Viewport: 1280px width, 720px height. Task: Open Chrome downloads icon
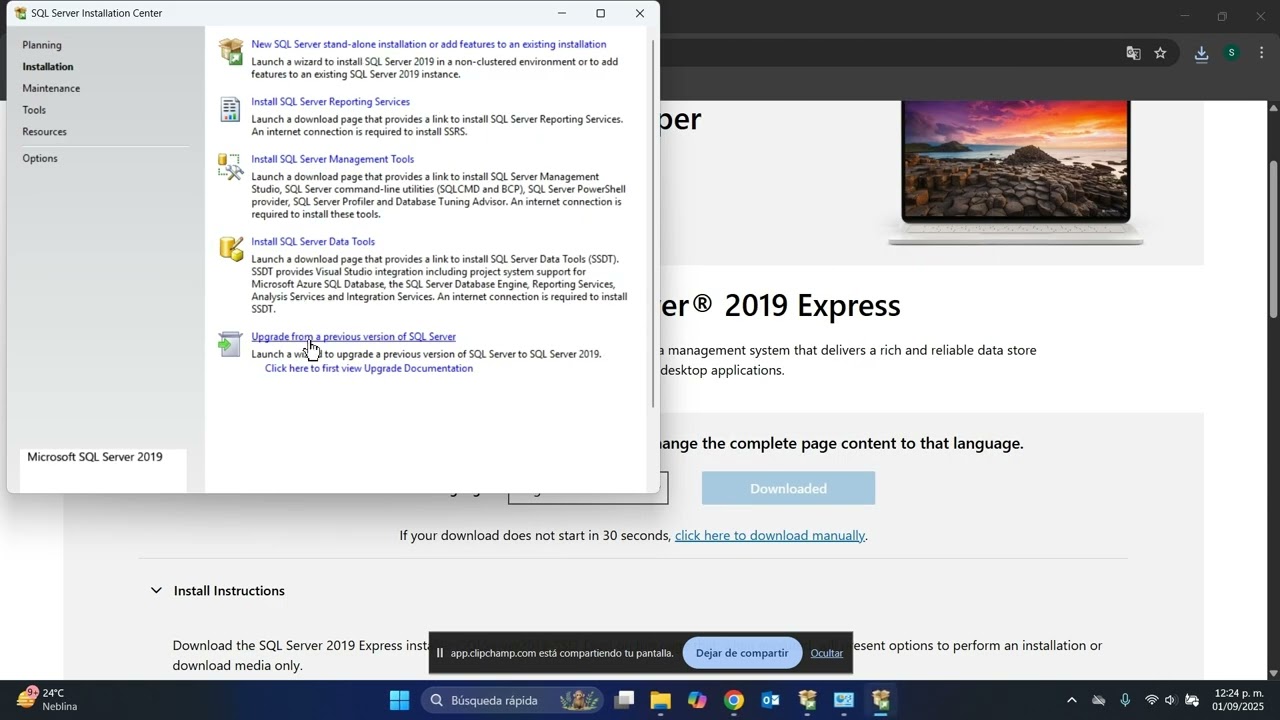[1201, 53]
